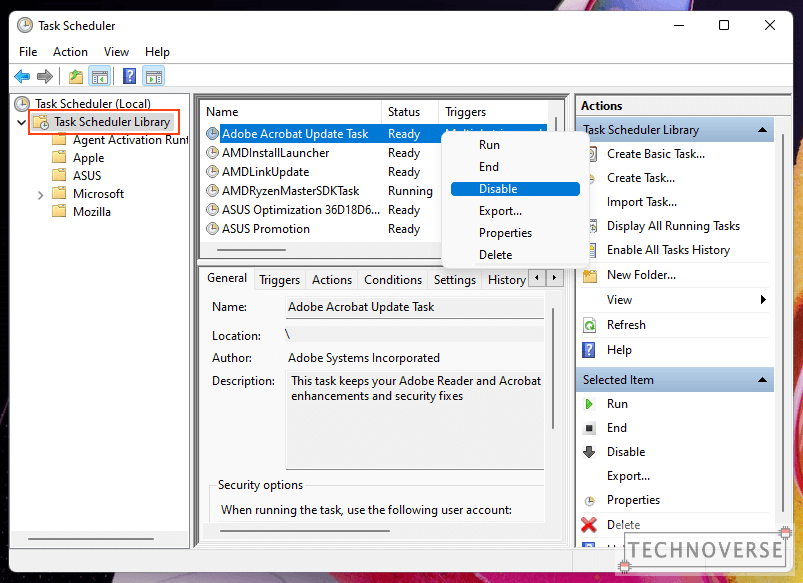Click the New Folder icon in Actions pane
The height and width of the screenshot is (583, 803).
[x=589, y=276]
